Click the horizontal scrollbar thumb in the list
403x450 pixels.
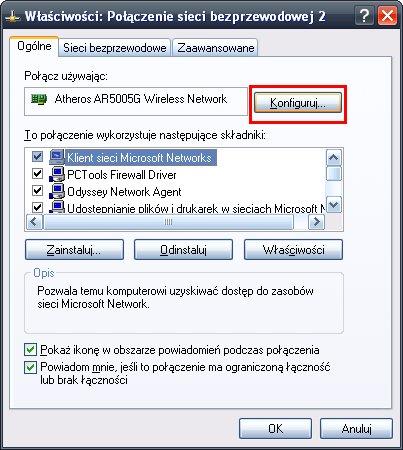coord(169,222)
